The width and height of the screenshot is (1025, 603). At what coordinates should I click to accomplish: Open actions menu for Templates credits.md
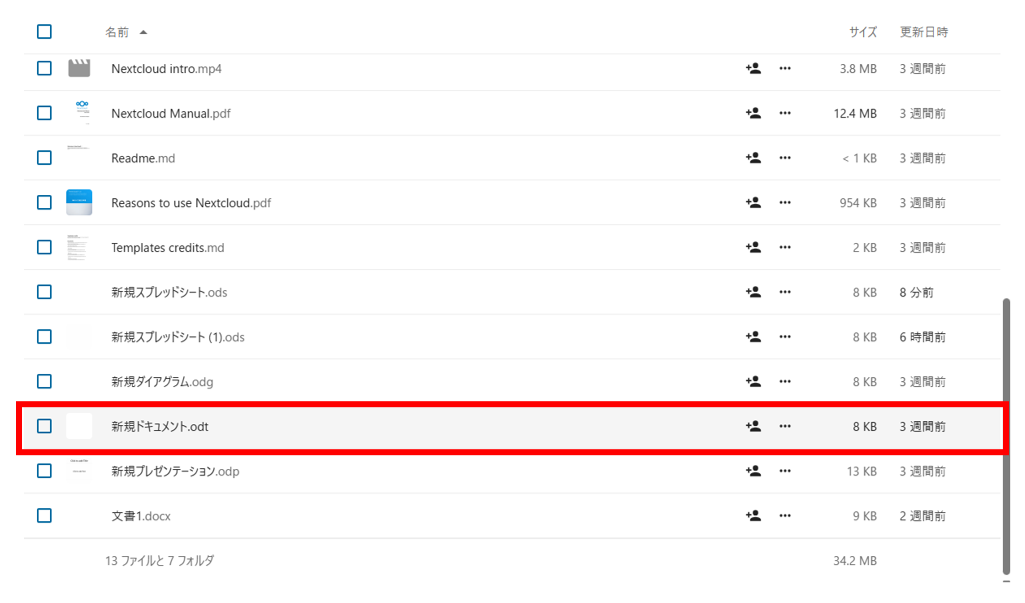click(785, 248)
